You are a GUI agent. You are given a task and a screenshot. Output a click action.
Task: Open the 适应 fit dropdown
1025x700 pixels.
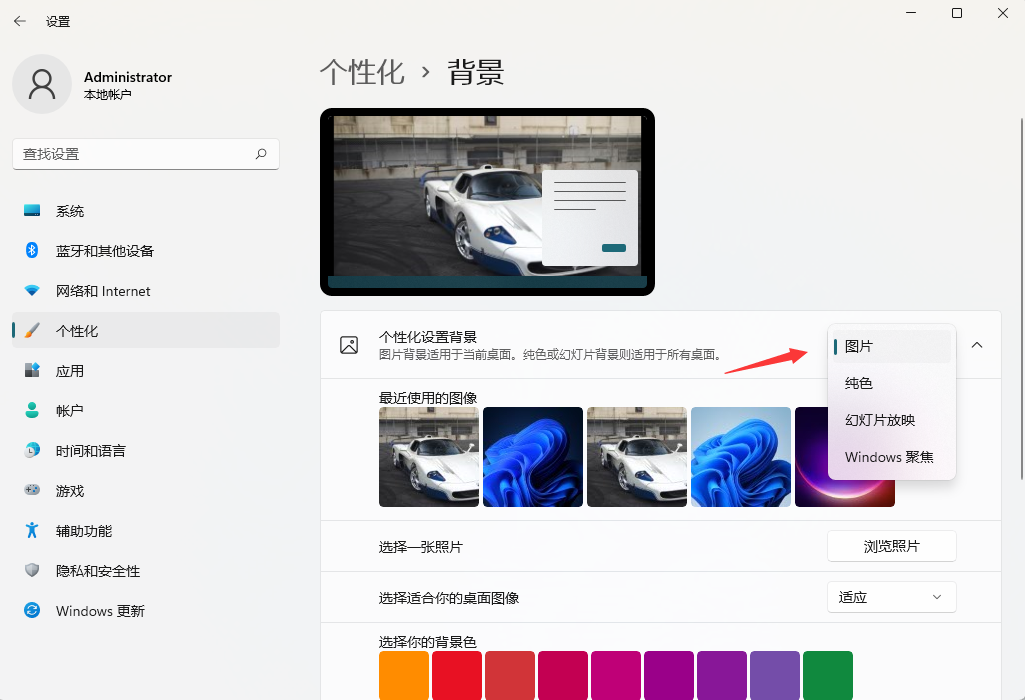(x=891, y=596)
